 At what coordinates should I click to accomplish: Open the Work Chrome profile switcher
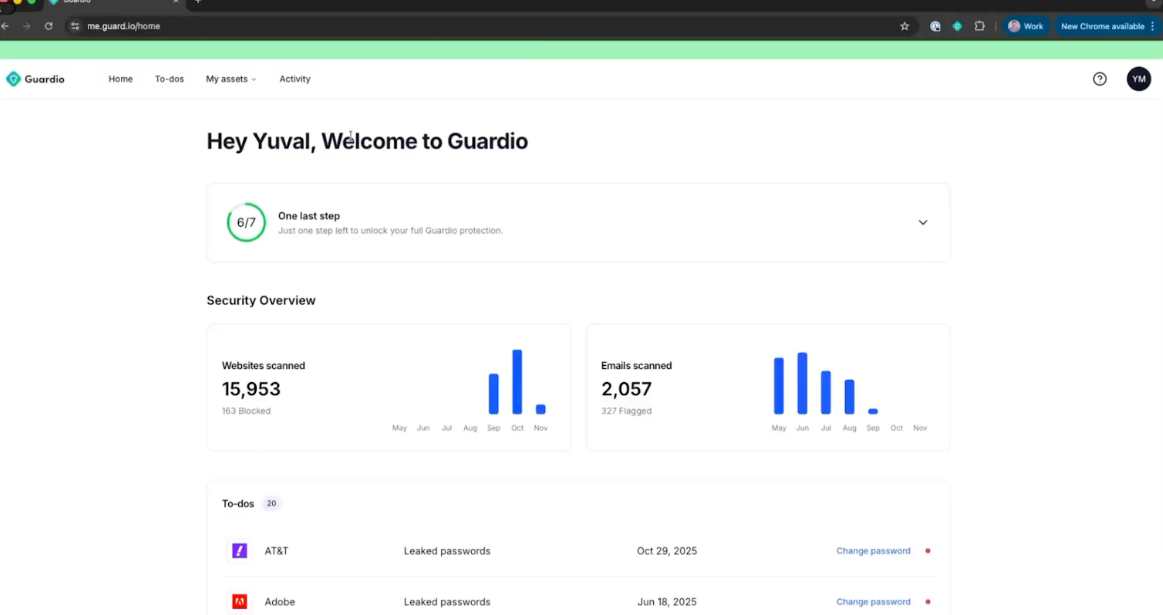click(1026, 26)
